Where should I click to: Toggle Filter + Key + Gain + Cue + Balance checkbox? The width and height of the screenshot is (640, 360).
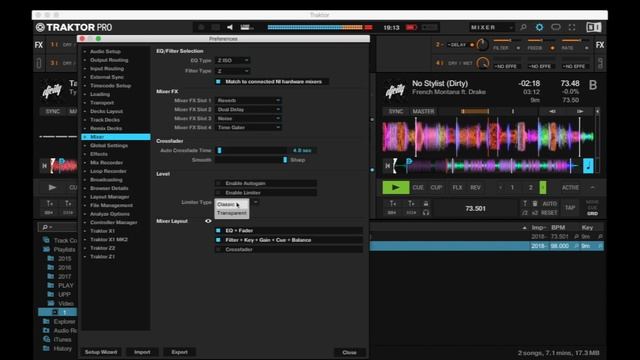pyautogui.click(x=218, y=240)
